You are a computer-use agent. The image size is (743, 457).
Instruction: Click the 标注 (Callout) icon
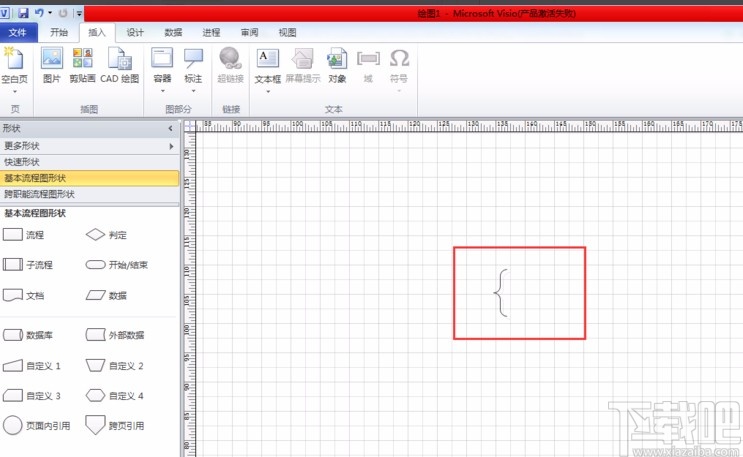coord(193,58)
